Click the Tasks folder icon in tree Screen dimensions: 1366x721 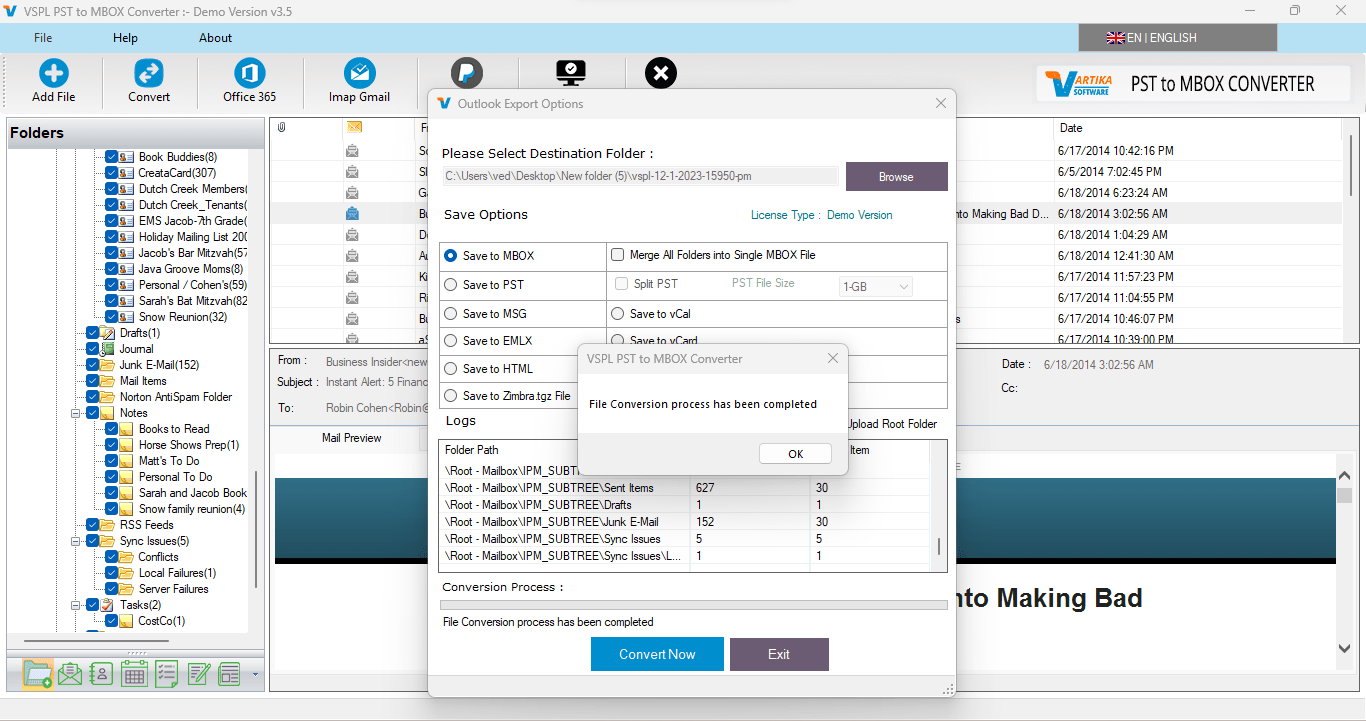click(108, 605)
